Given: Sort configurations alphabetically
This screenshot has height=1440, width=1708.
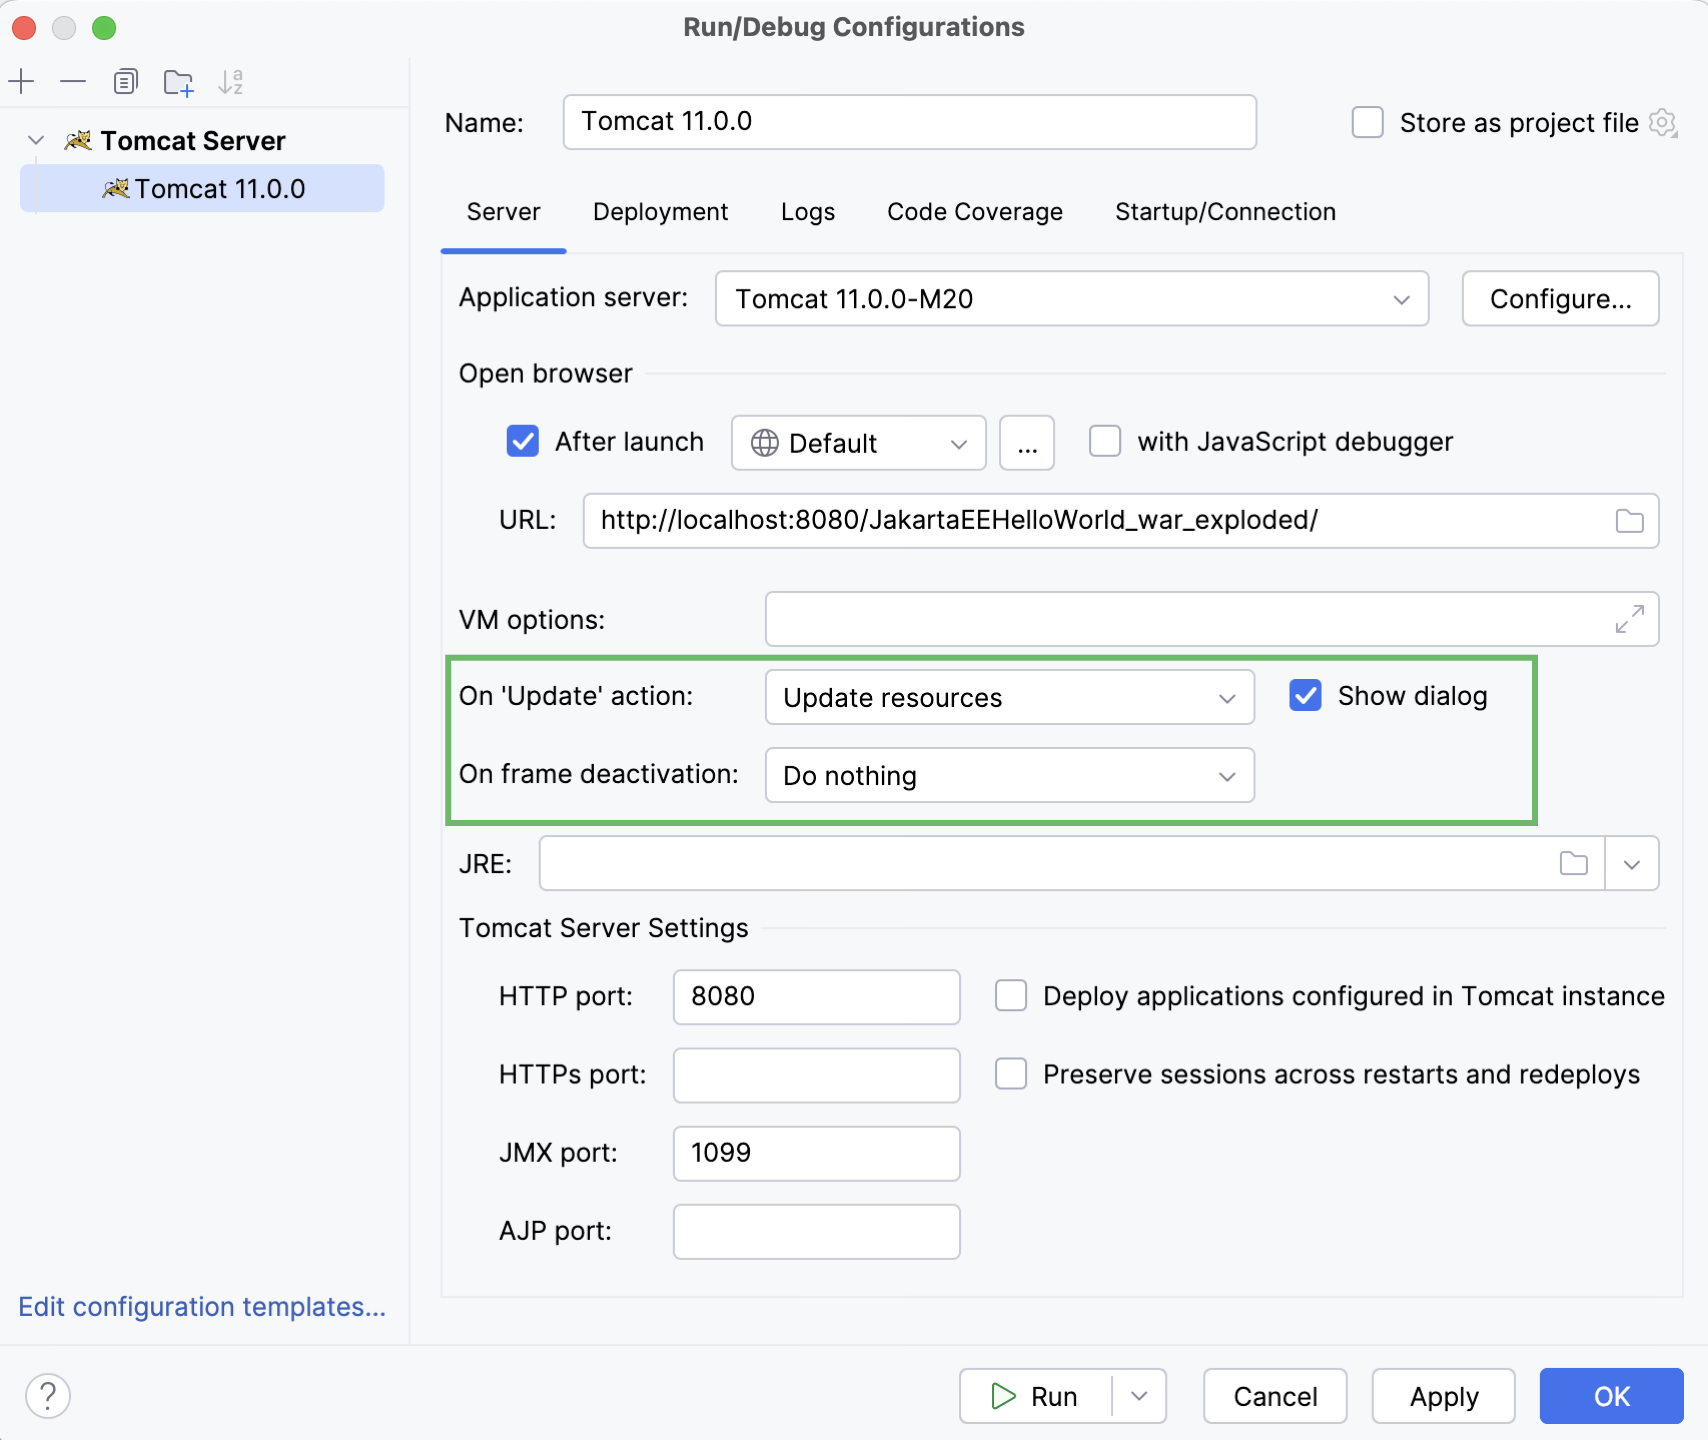Looking at the screenshot, I should [x=232, y=81].
